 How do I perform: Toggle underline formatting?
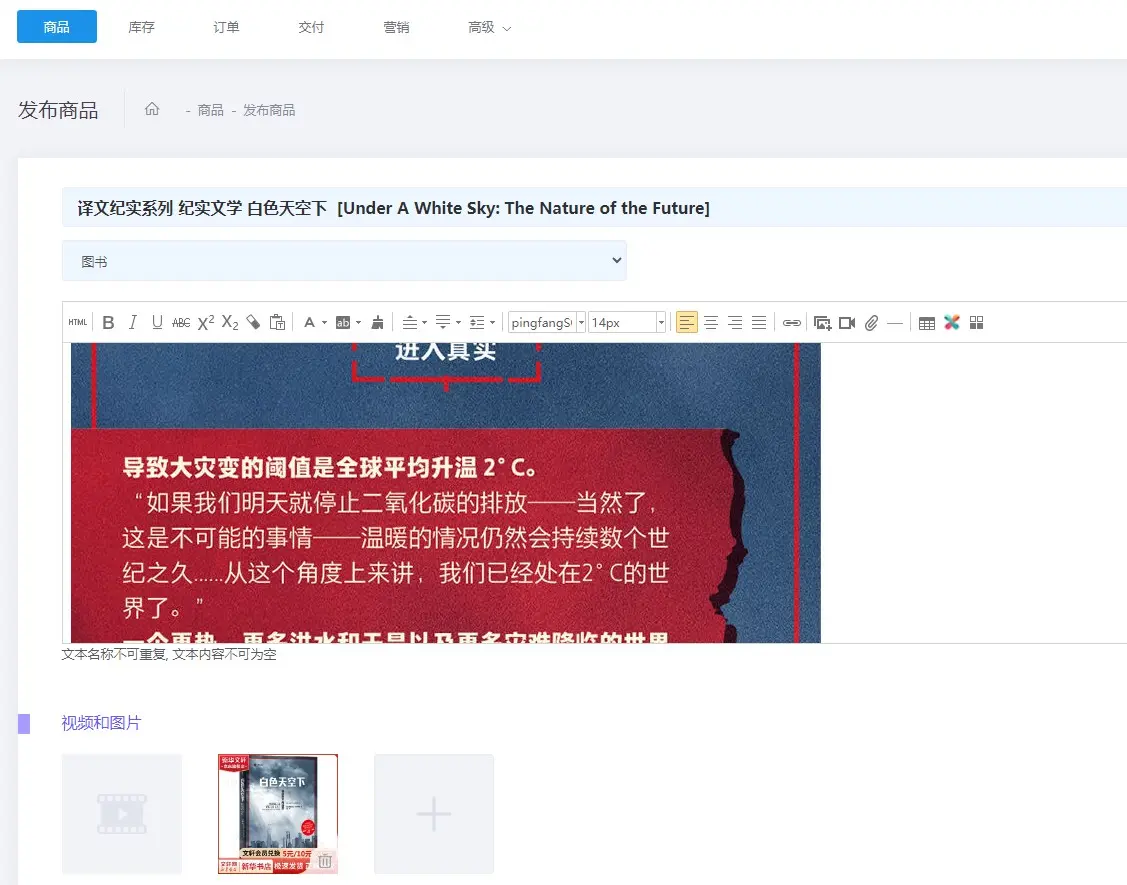[x=157, y=322]
